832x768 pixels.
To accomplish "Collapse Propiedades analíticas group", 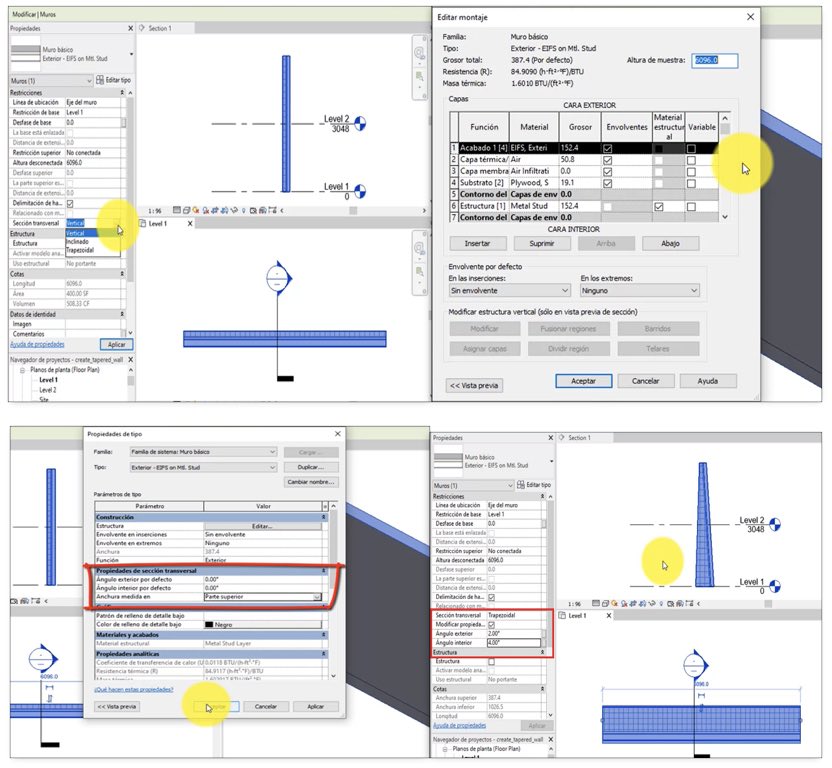I will coord(324,654).
